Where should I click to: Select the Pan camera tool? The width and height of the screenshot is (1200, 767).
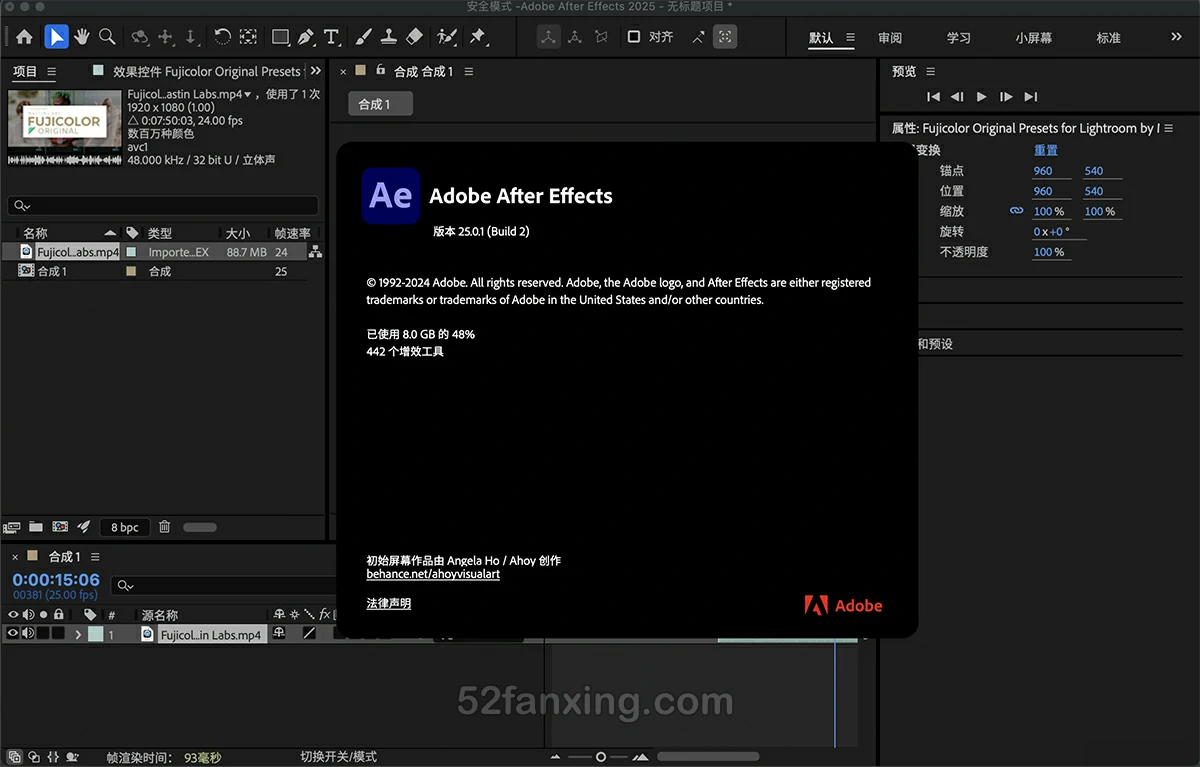coord(166,37)
